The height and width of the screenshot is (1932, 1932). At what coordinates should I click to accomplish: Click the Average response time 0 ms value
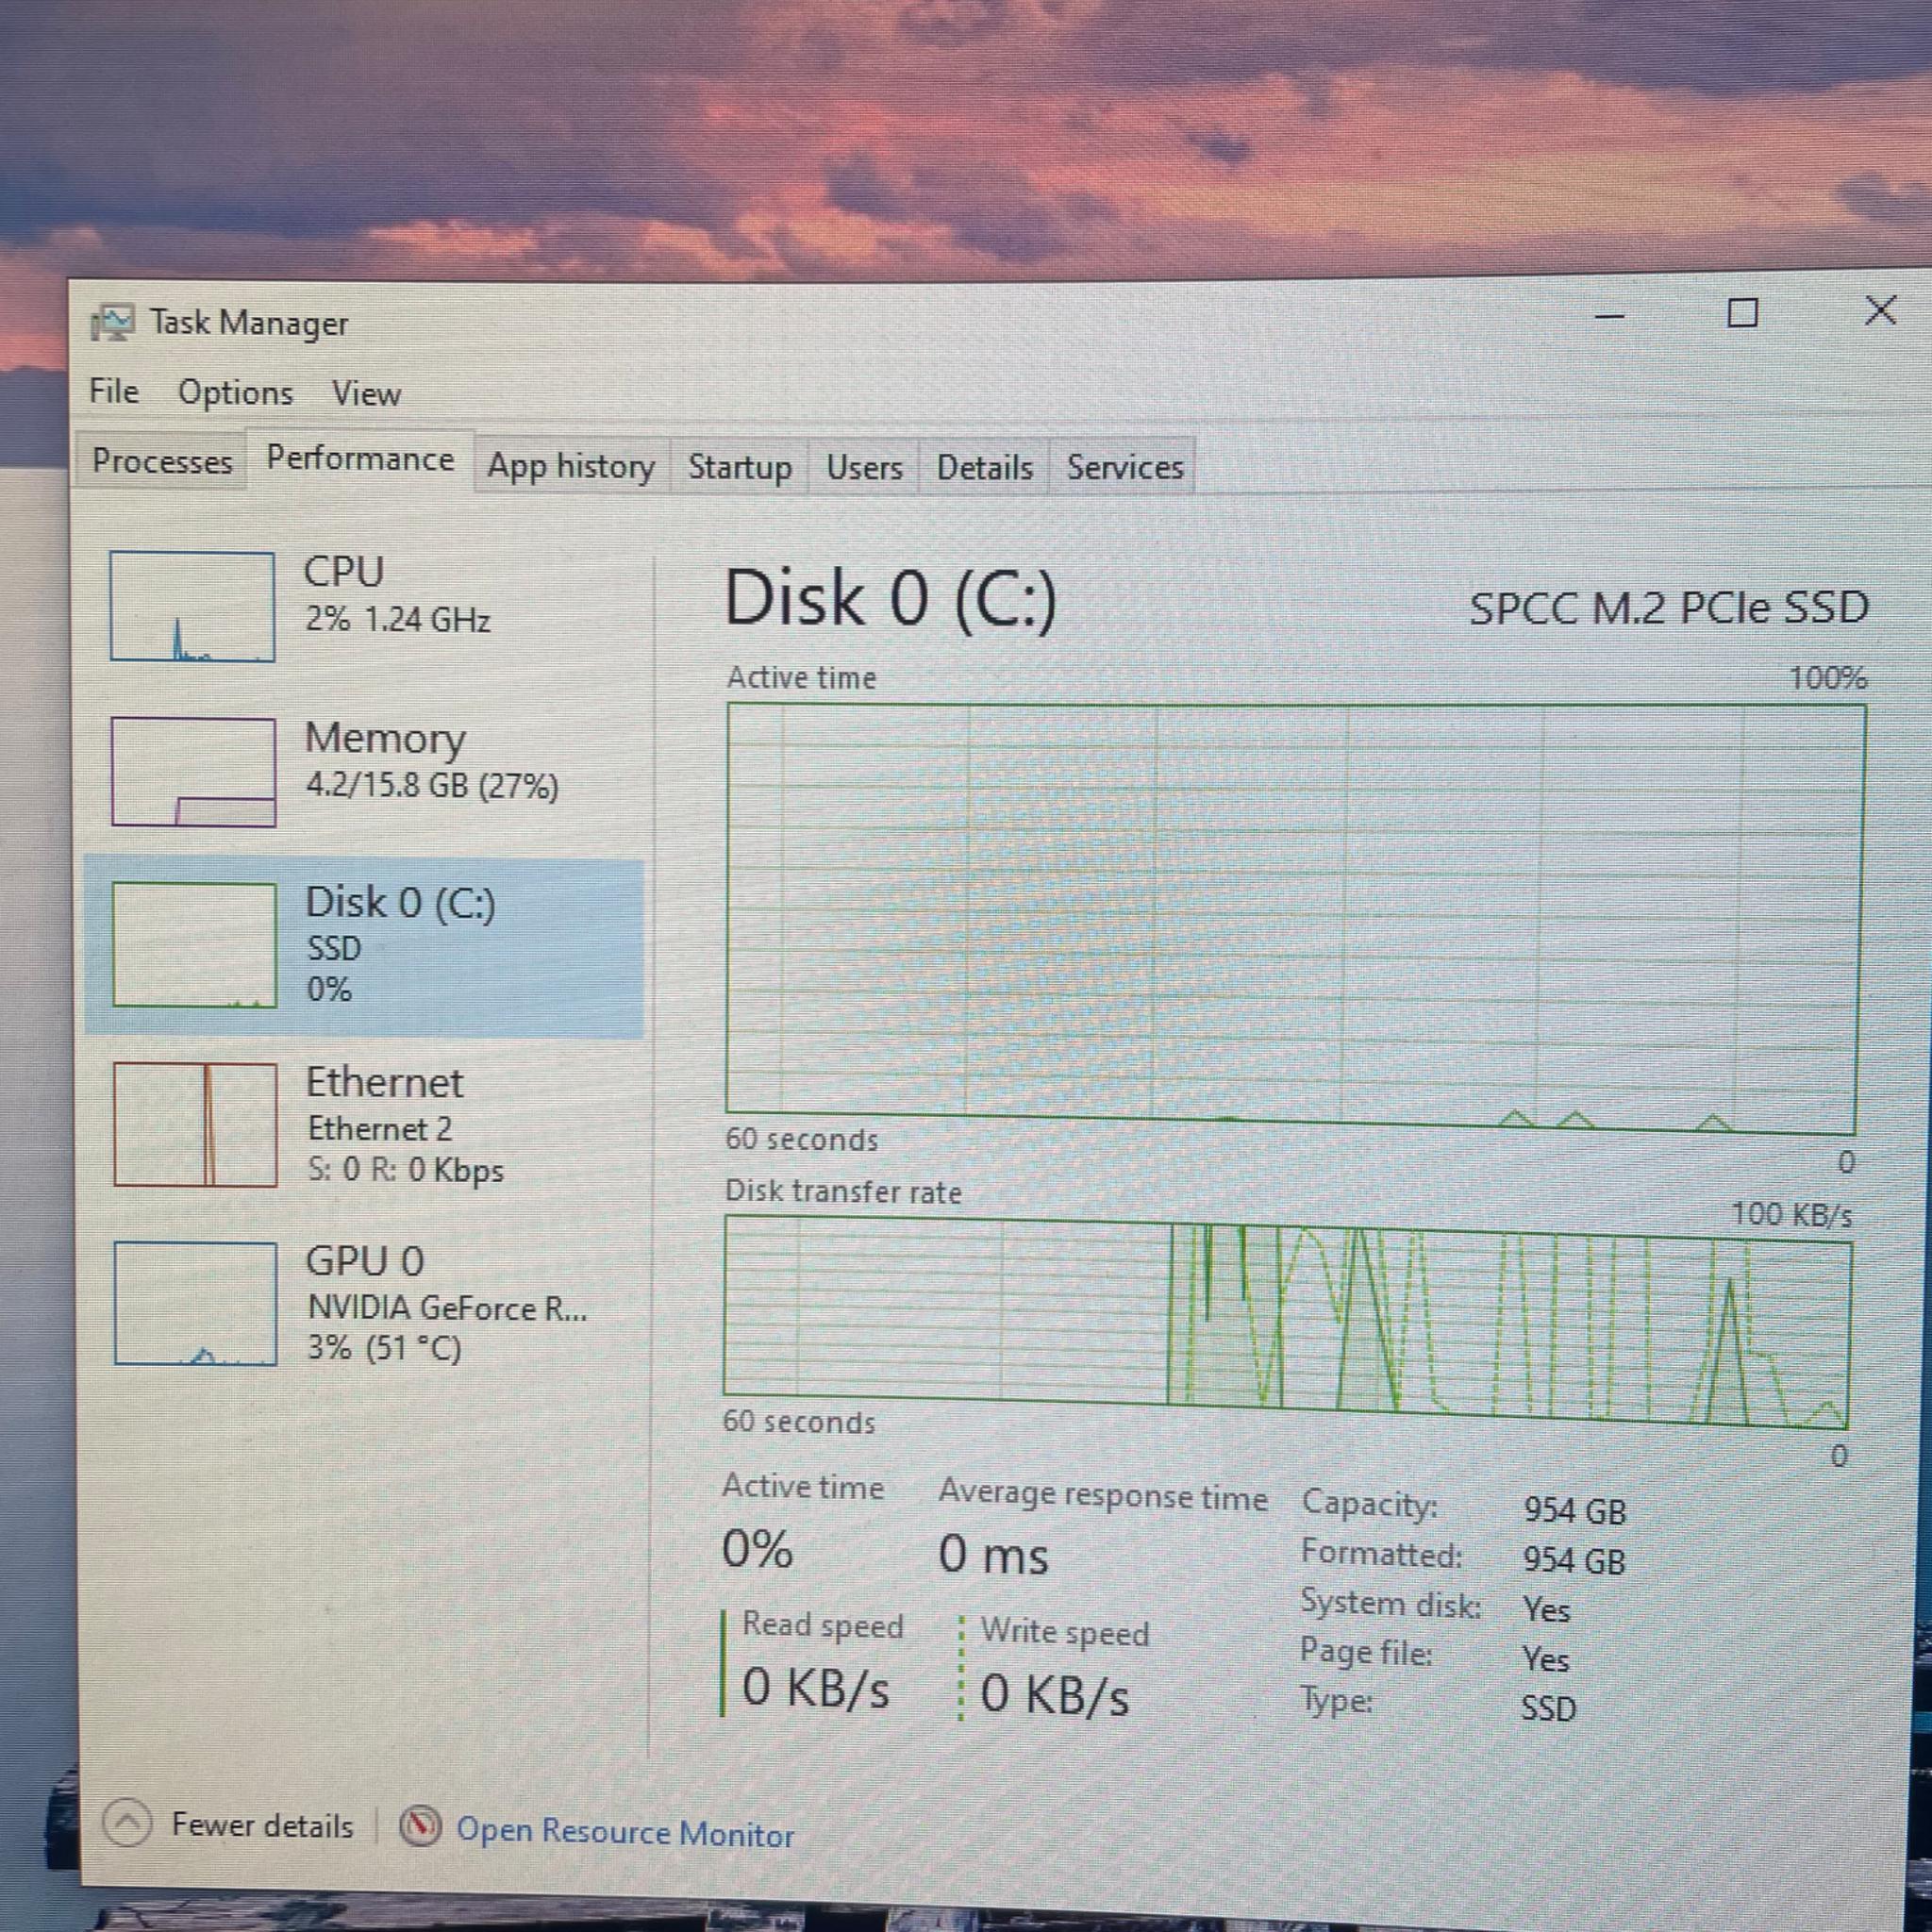click(993, 1555)
